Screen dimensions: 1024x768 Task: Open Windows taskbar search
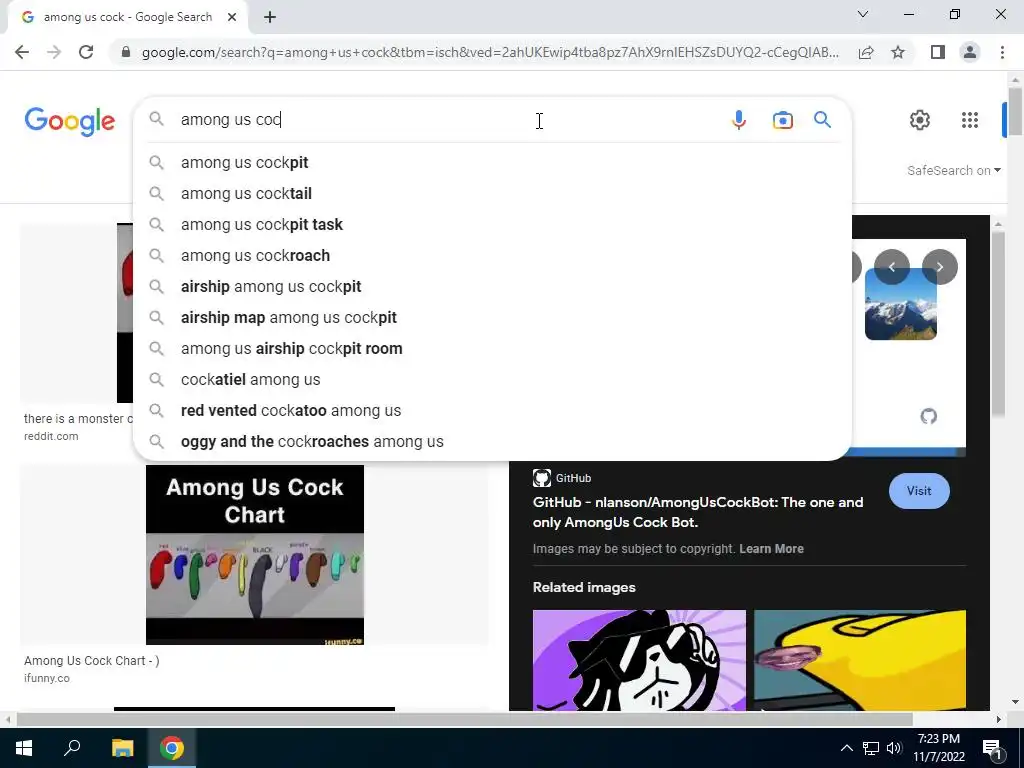pyautogui.click(x=72, y=748)
